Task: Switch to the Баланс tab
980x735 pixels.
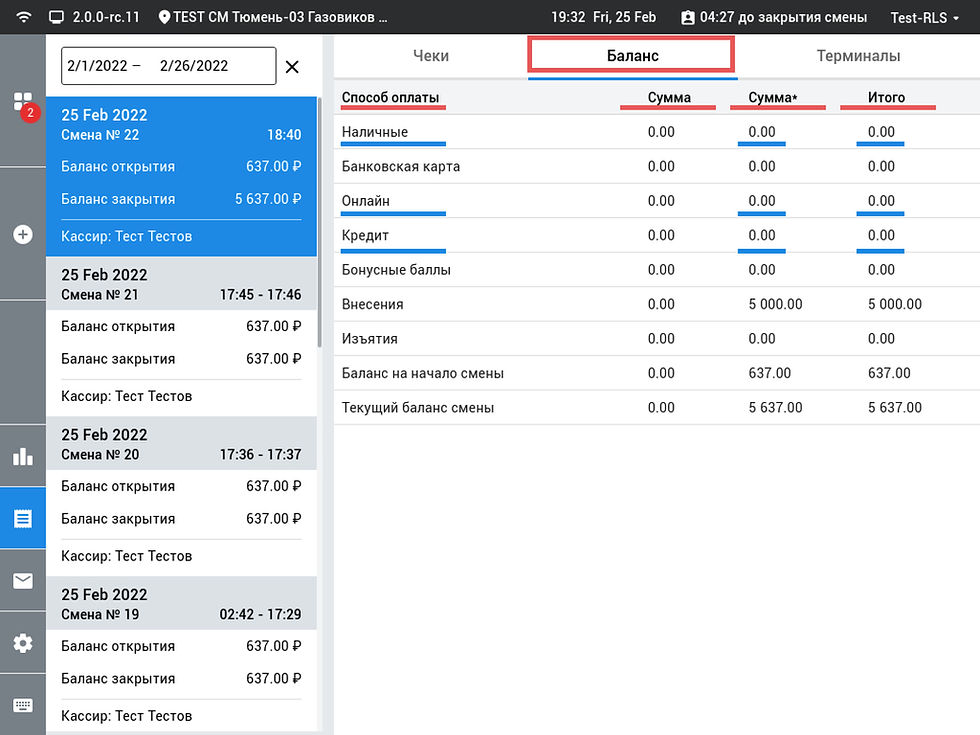Action: click(632, 56)
